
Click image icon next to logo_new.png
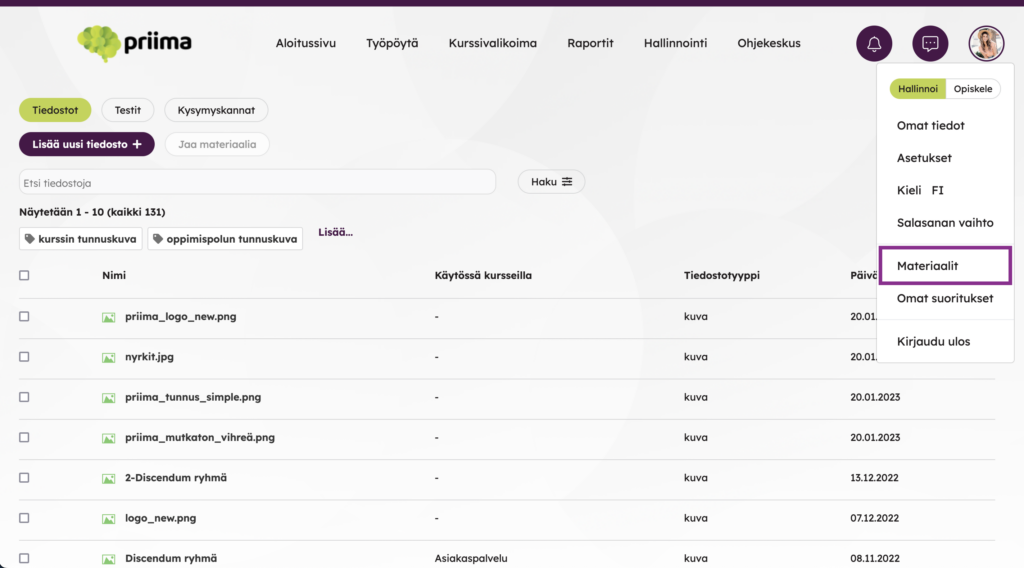pos(108,519)
